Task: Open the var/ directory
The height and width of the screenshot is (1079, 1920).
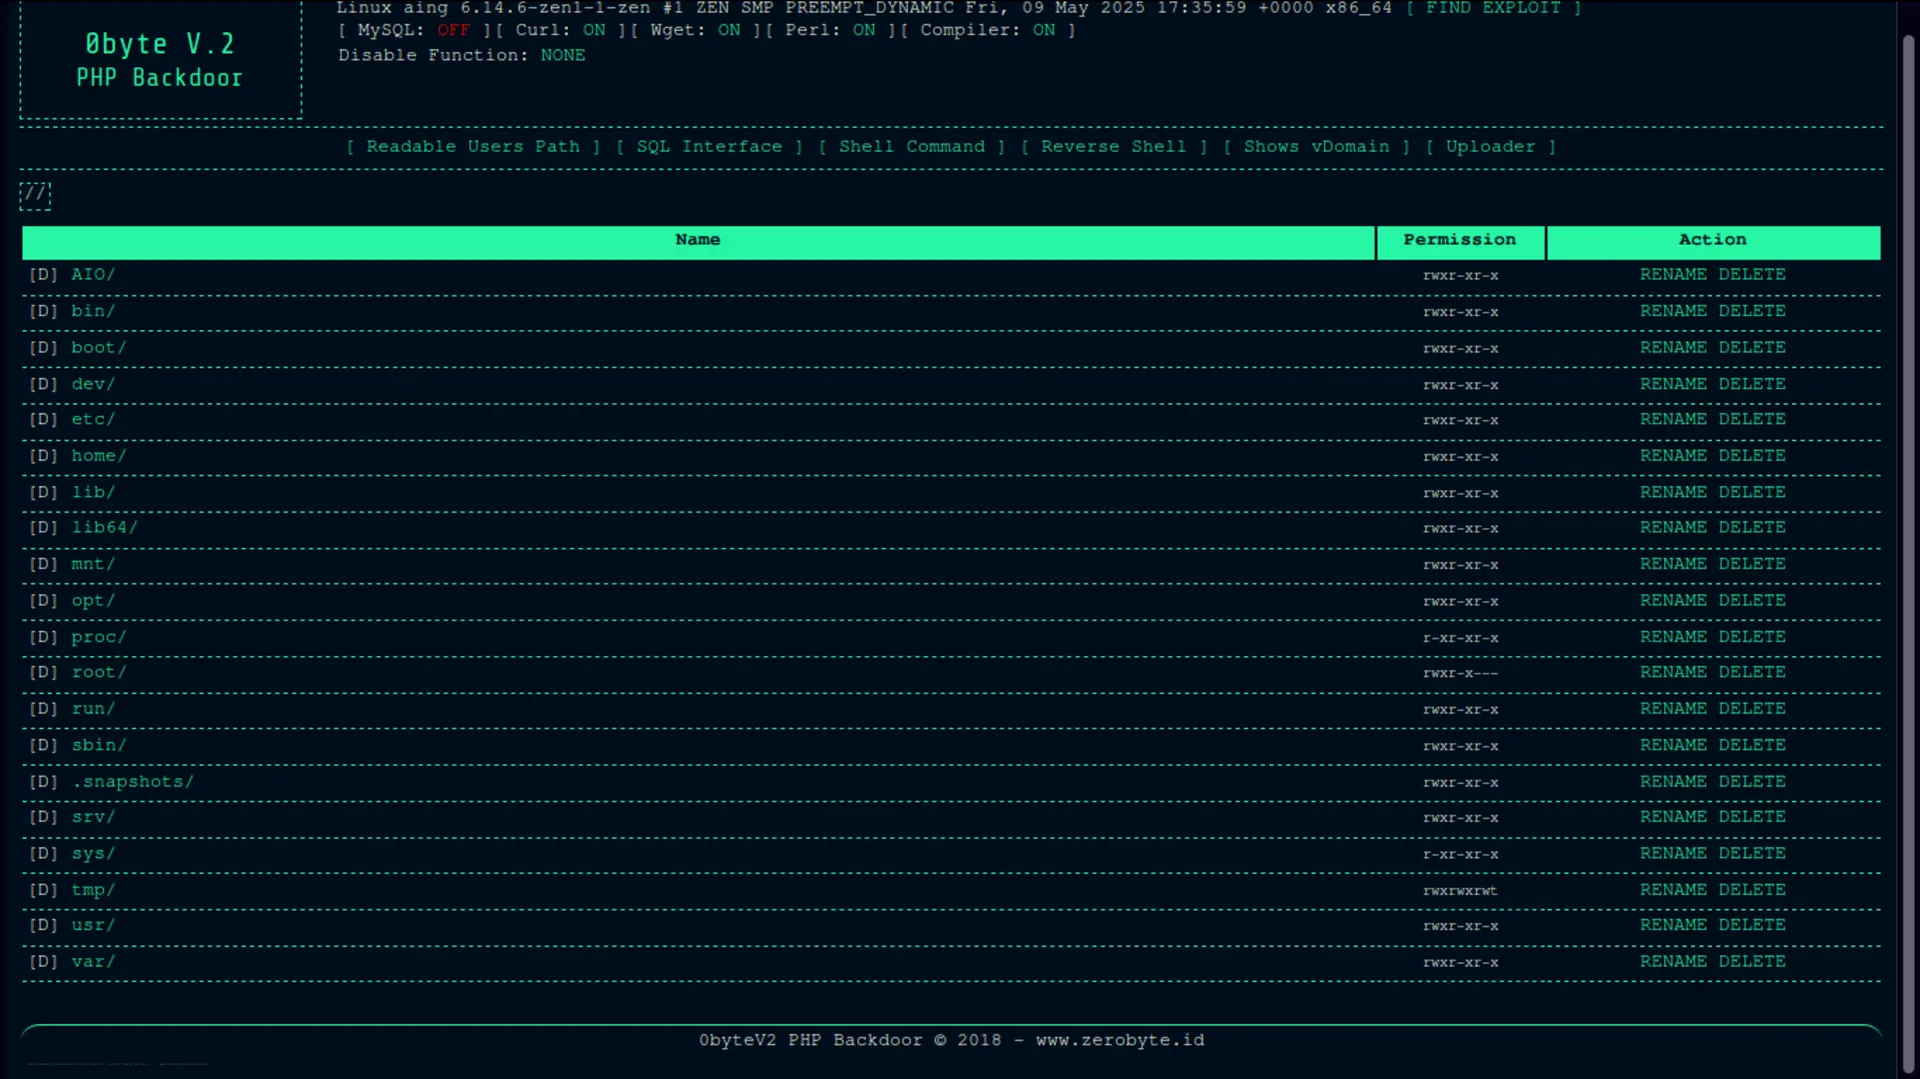Action: point(93,962)
